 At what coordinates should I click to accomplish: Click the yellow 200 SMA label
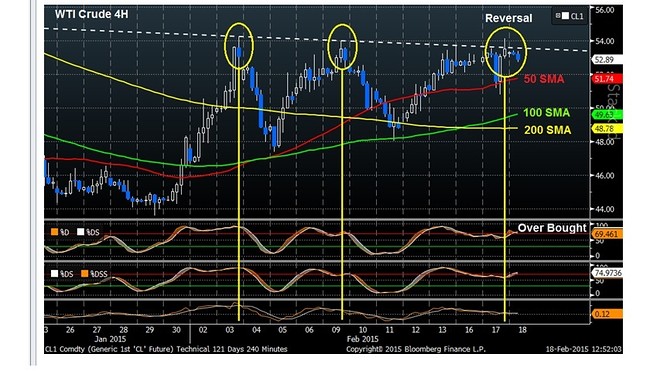coord(548,130)
